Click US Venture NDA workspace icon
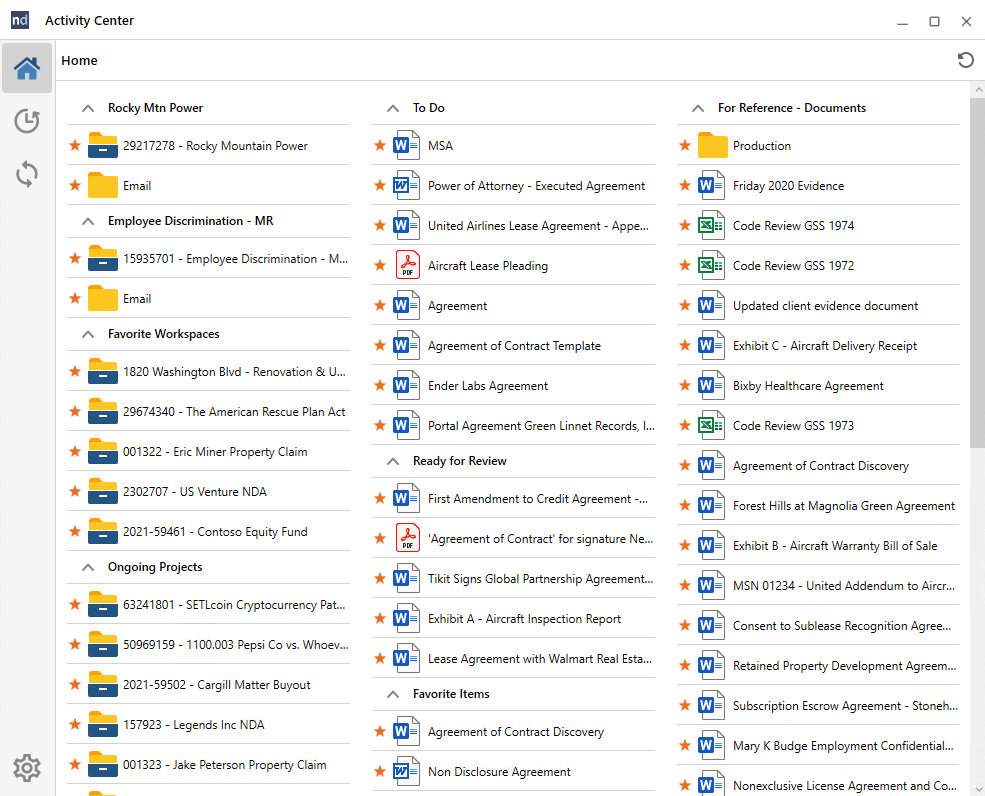This screenshot has width=985, height=796. point(102,491)
